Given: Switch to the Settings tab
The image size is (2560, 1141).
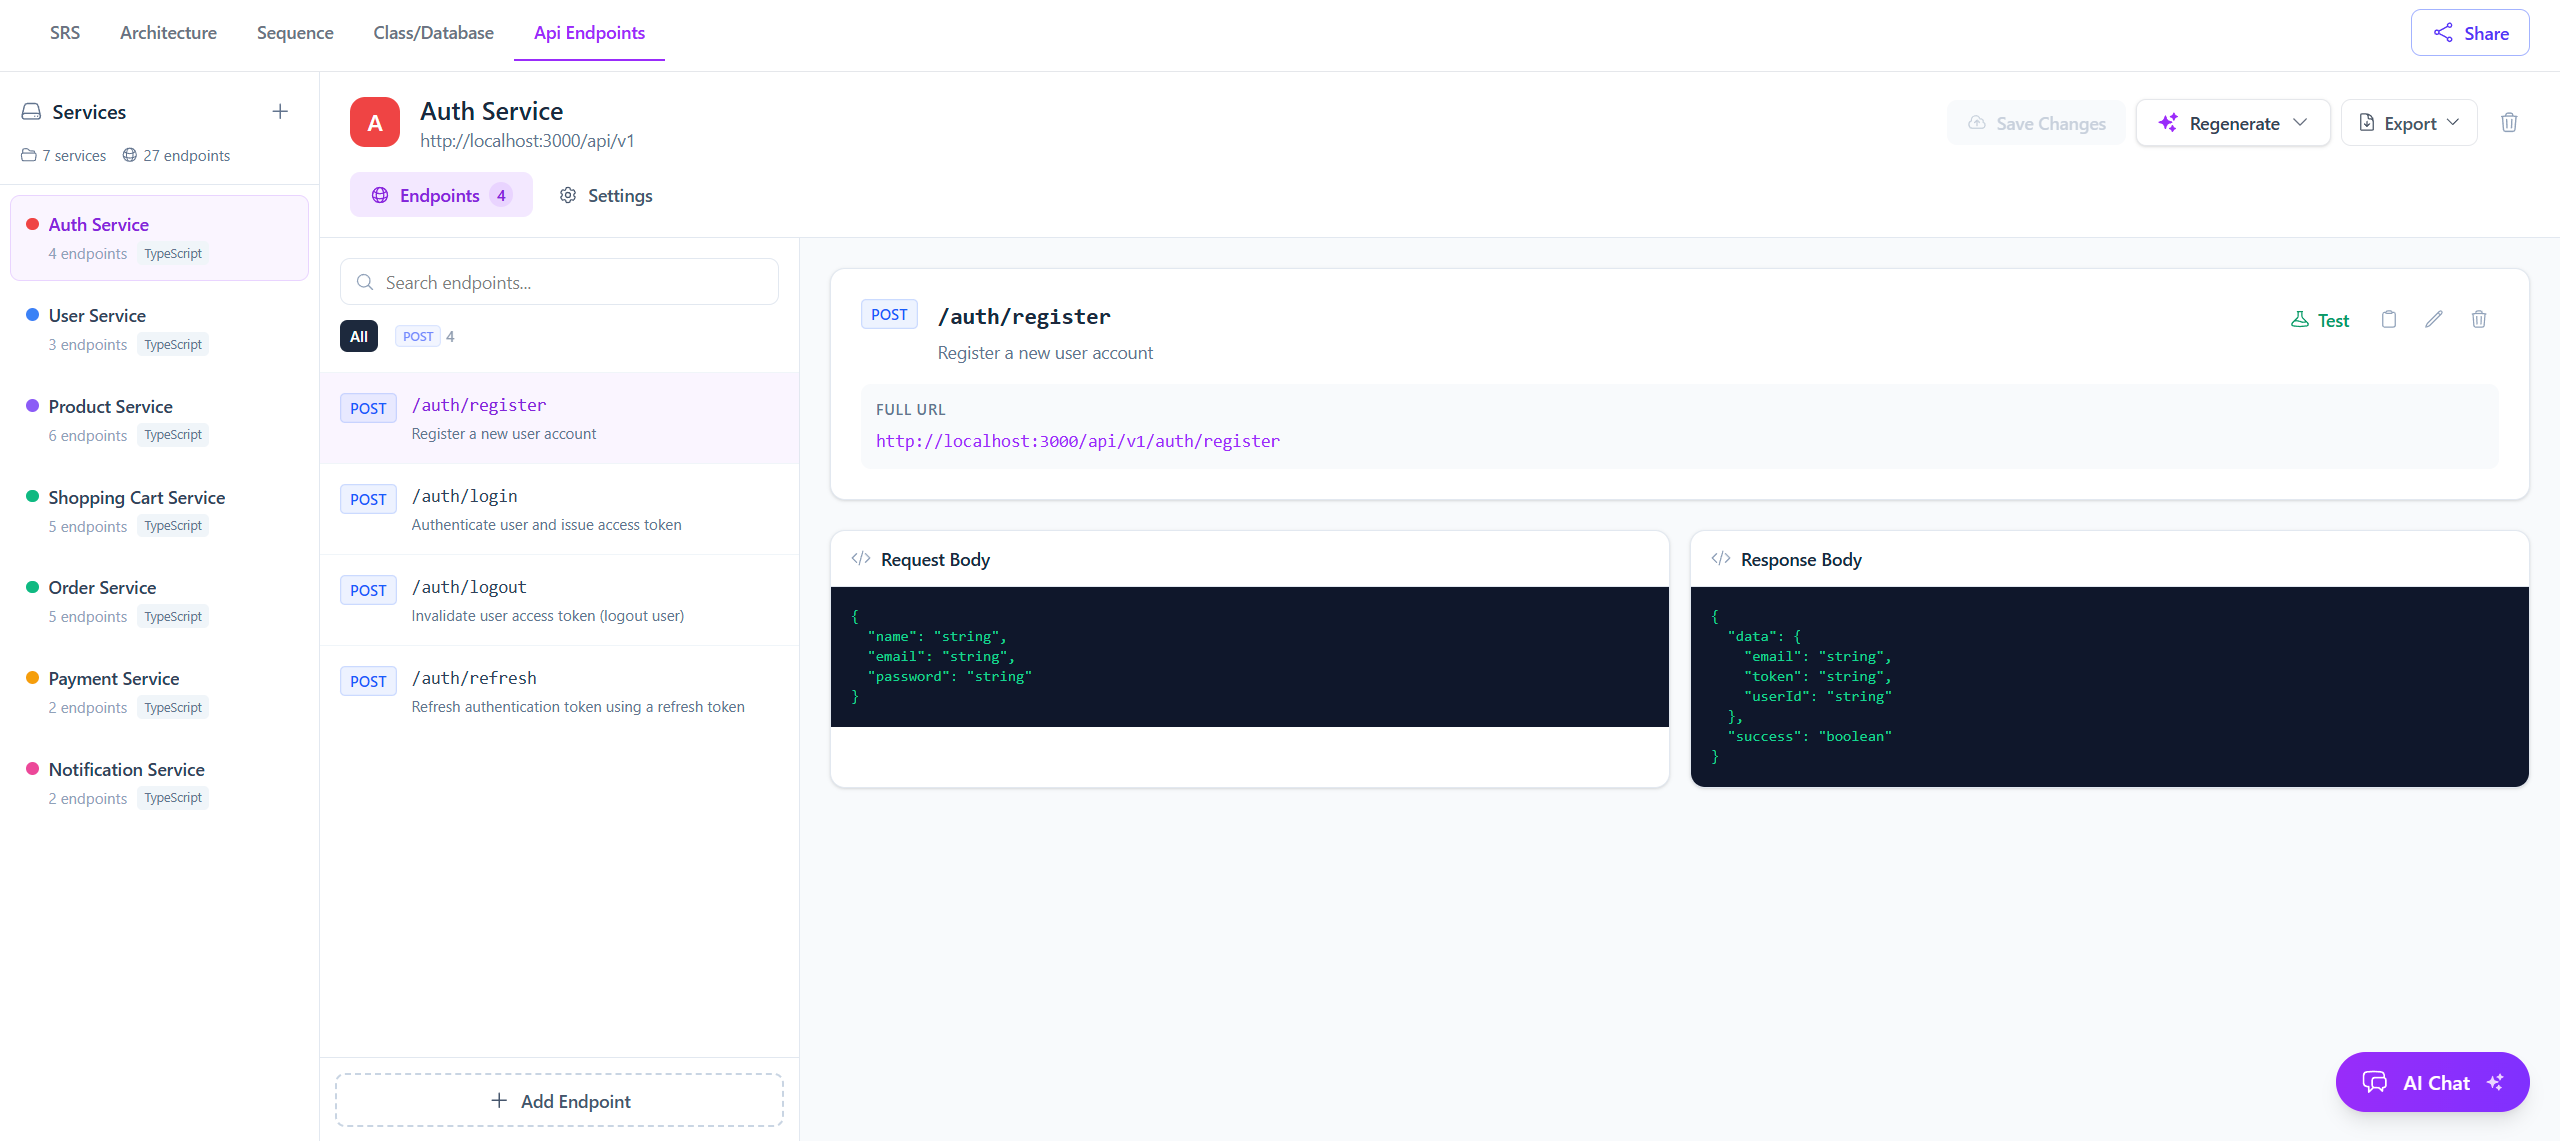Looking at the screenshot, I should (x=606, y=195).
